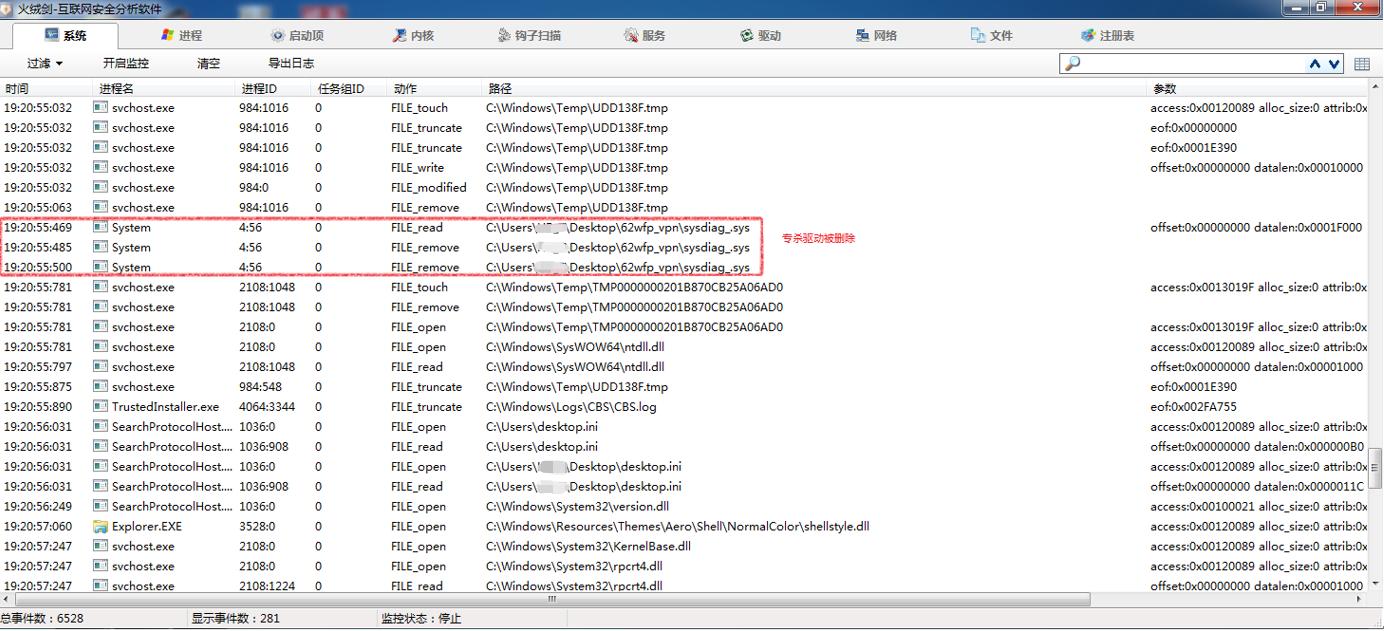Click svchost.exe icon in the 19:20:55:063 row
This screenshot has width=1384, height=631.
(x=100, y=207)
